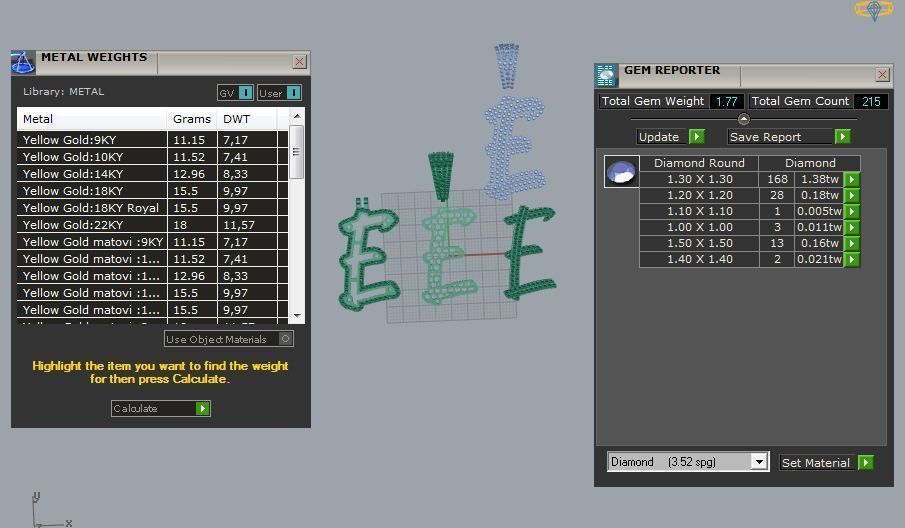The image size is (905, 528).
Task: Select the Yellow Gold matovi :9KY row
Action: (x=152, y=242)
